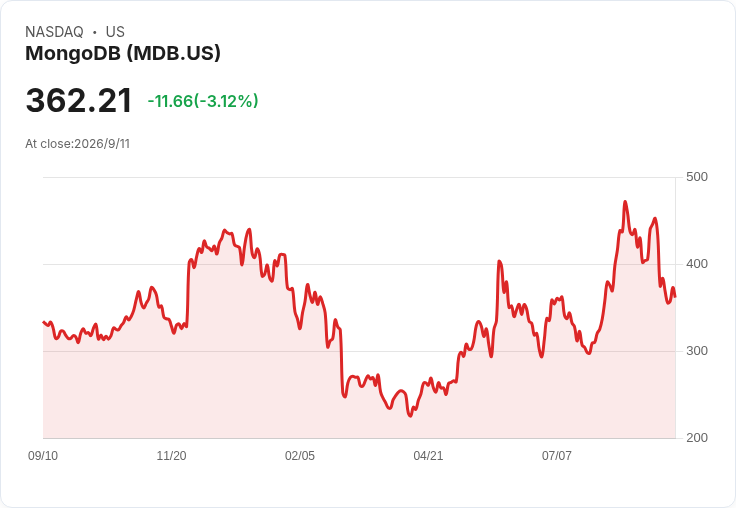Select the -11.66(-3.12%) change value

203,101
